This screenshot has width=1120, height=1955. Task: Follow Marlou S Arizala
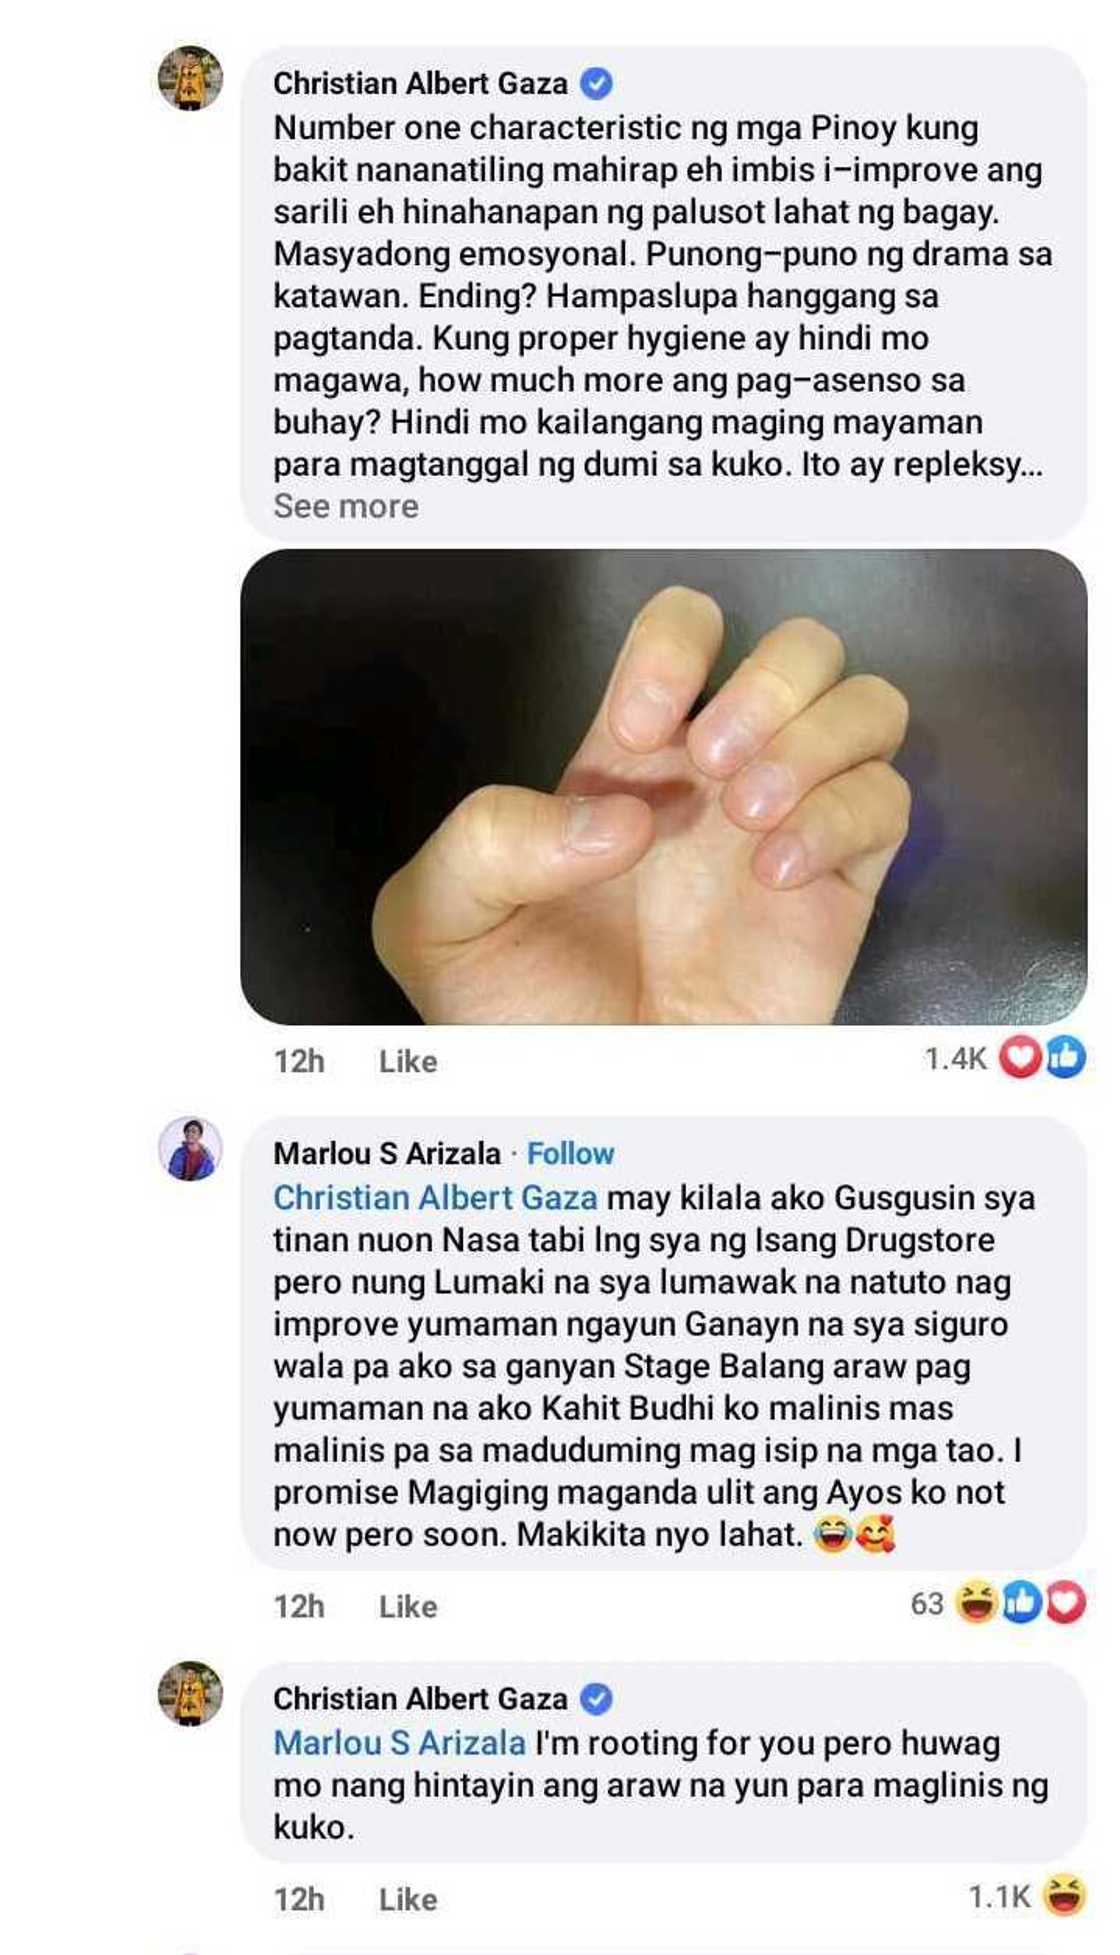[570, 1153]
